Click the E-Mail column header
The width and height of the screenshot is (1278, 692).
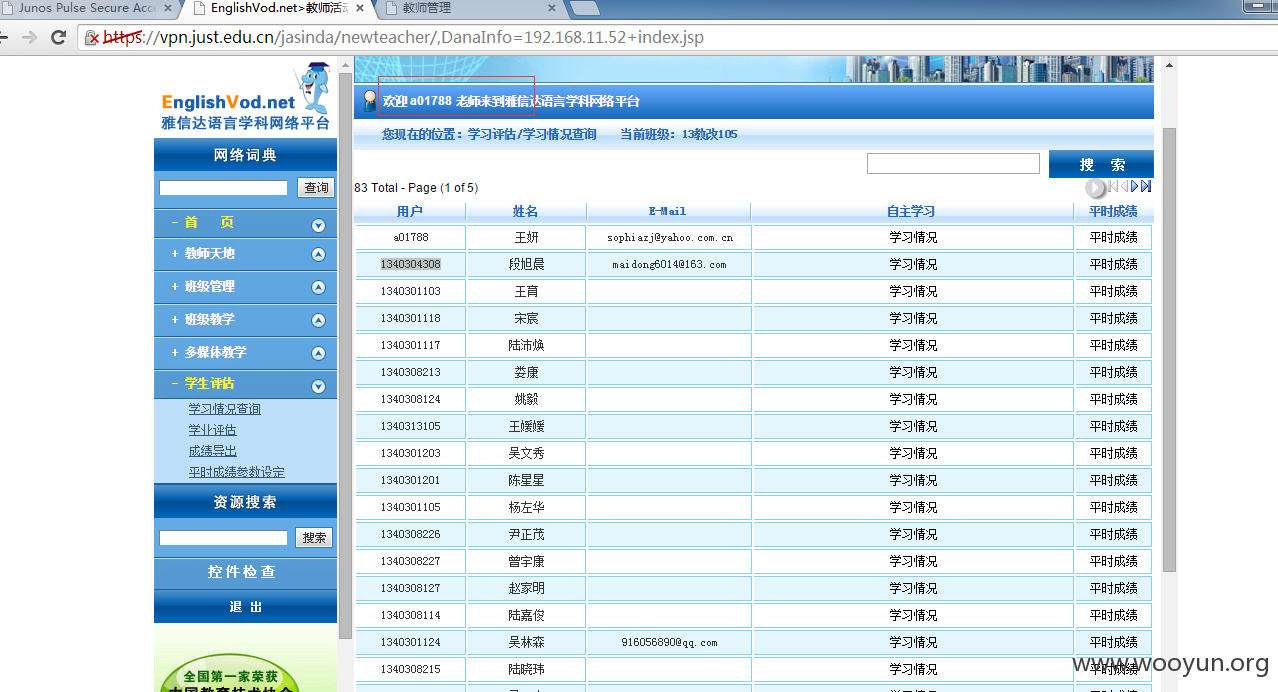[x=668, y=212]
